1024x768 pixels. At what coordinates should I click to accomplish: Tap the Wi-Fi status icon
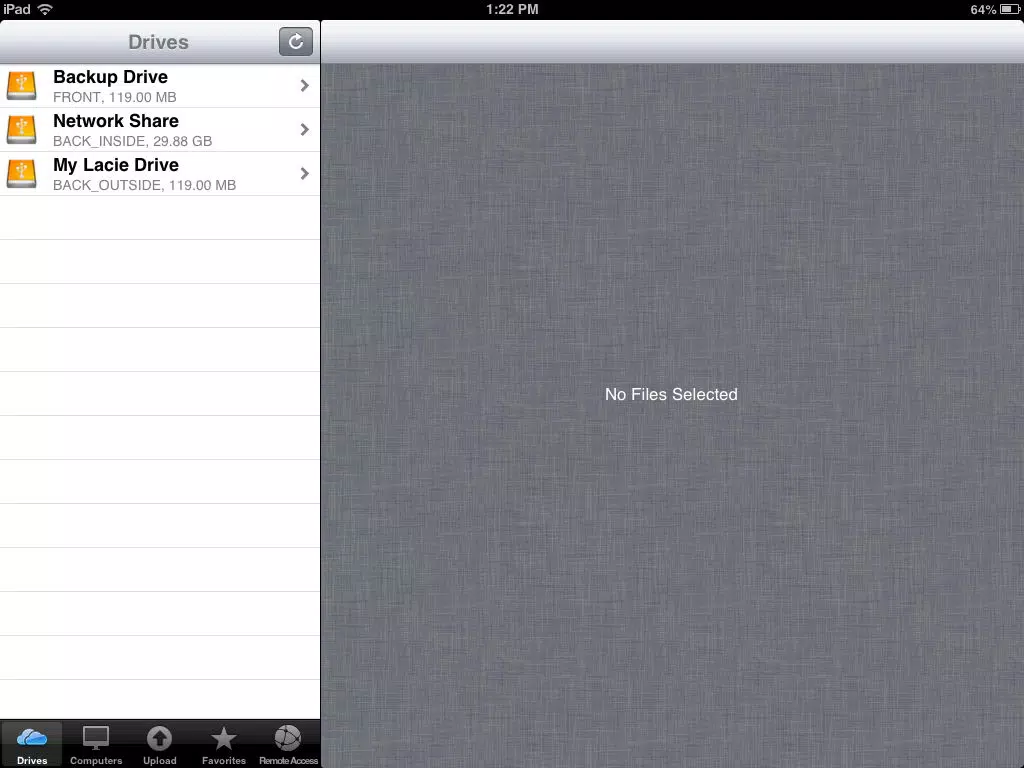pyautogui.click(x=45, y=9)
